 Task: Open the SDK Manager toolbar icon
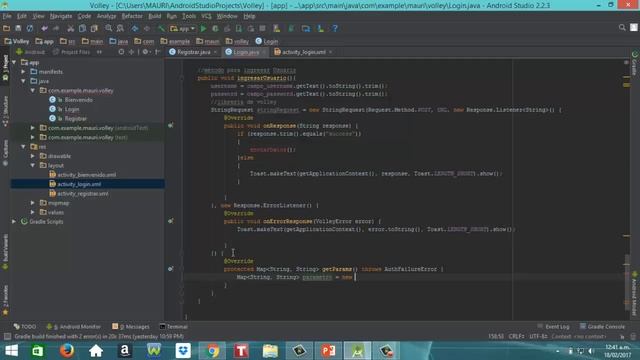pyautogui.click(x=320, y=29)
